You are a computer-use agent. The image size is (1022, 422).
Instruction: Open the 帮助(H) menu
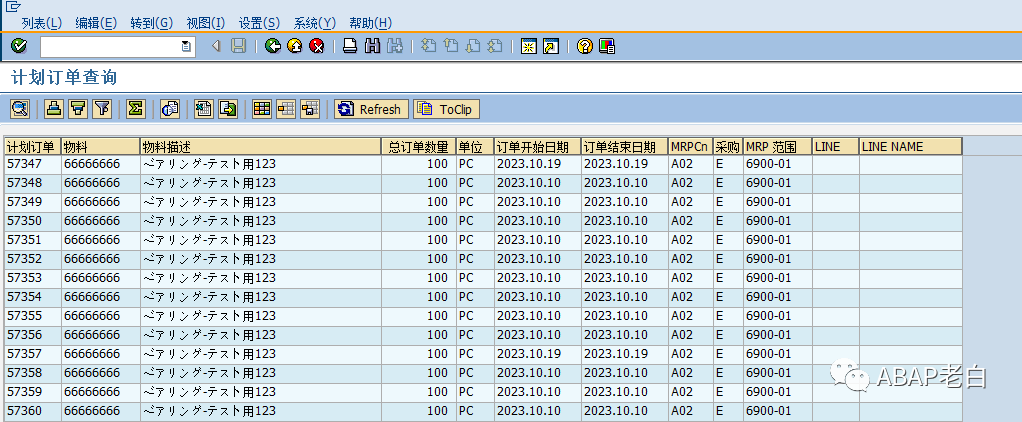(371, 23)
